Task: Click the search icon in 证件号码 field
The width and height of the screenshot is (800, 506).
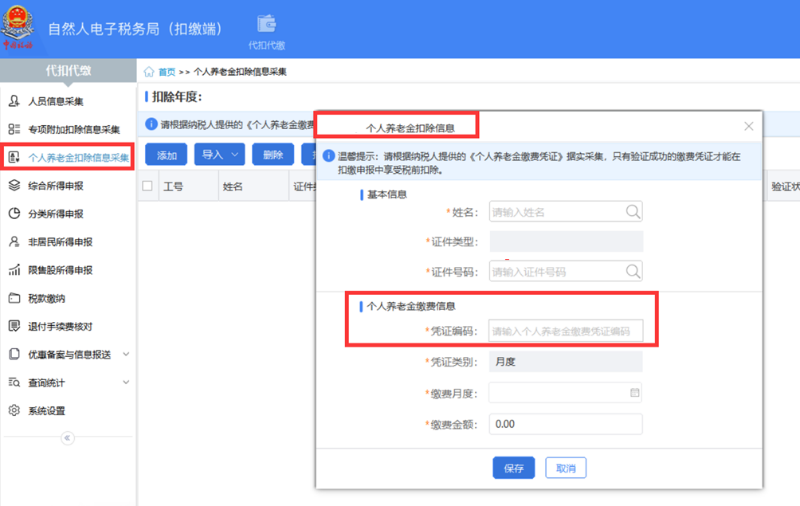Action: (632, 271)
